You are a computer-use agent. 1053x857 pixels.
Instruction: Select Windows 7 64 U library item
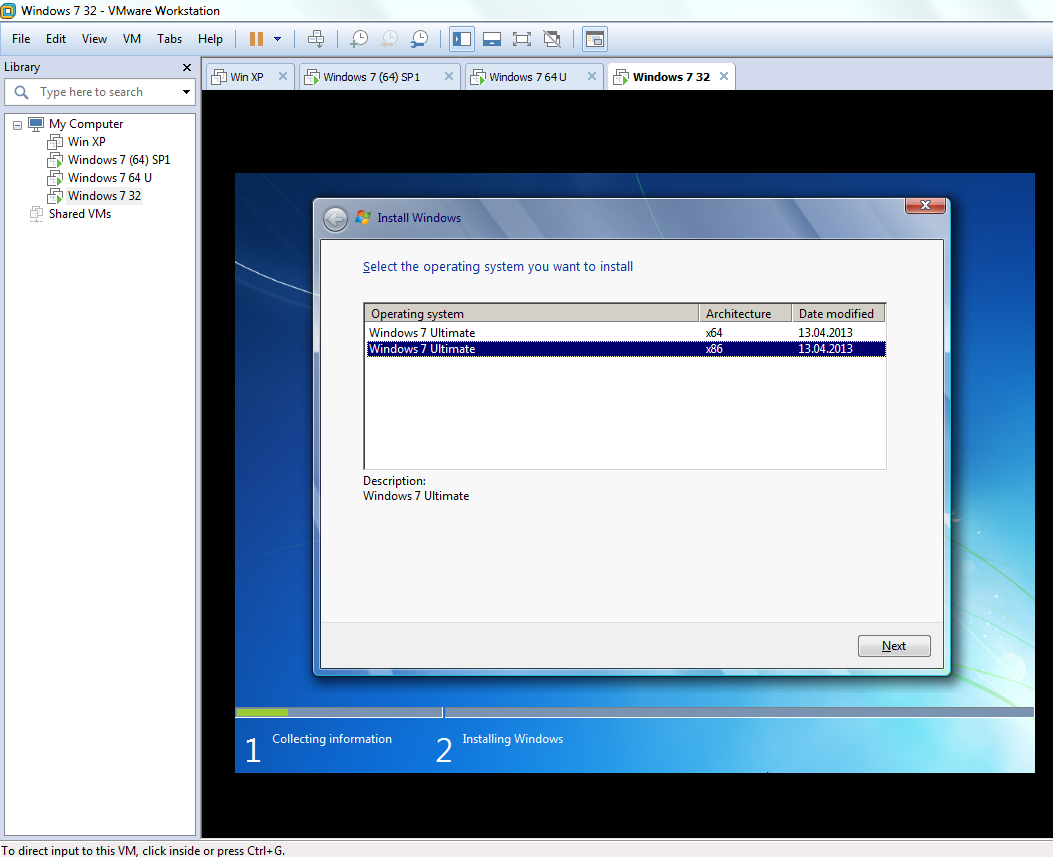pos(109,178)
